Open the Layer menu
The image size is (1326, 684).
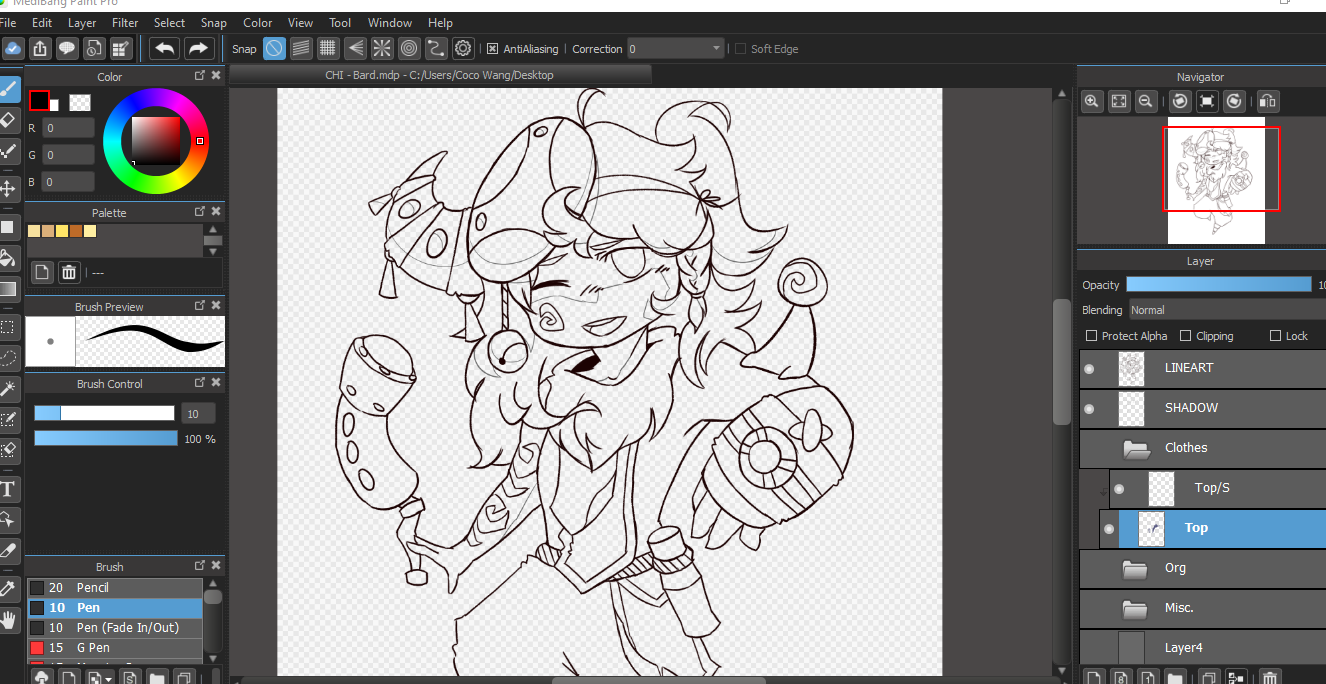click(x=82, y=22)
